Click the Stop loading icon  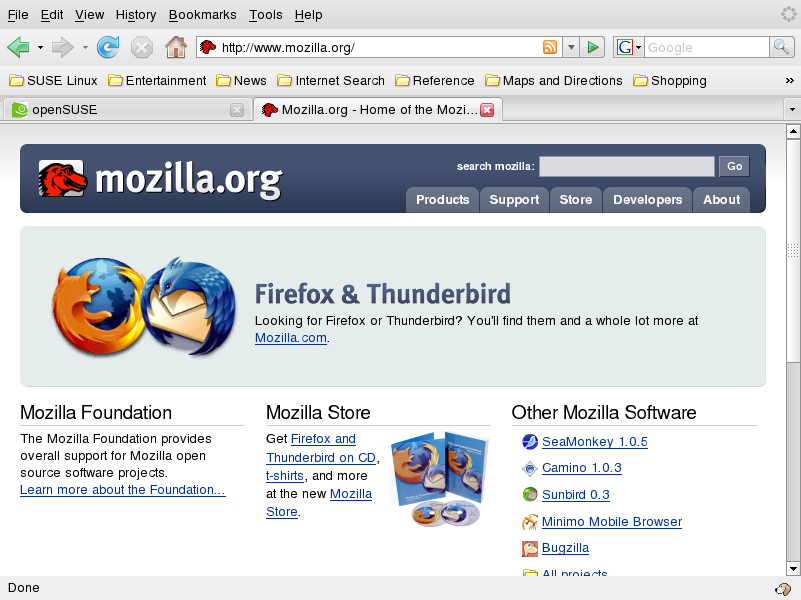coord(142,47)
